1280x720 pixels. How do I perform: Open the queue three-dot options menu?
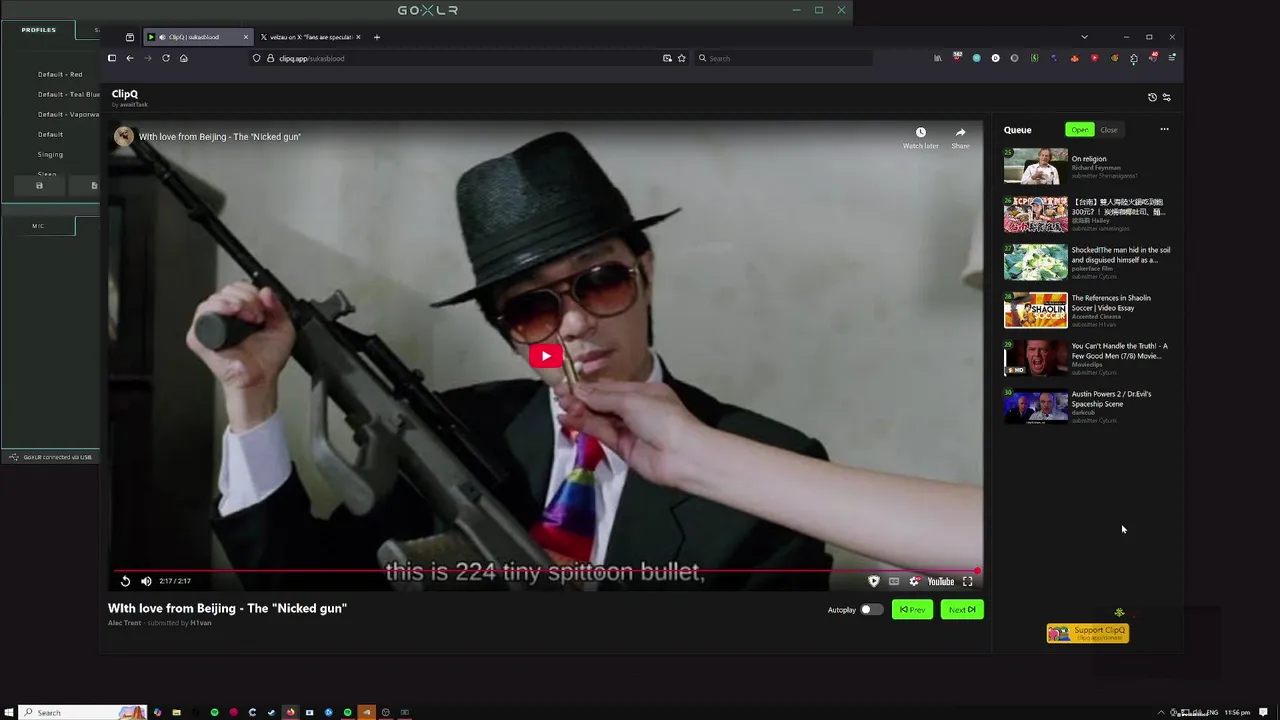point(1164,129)
